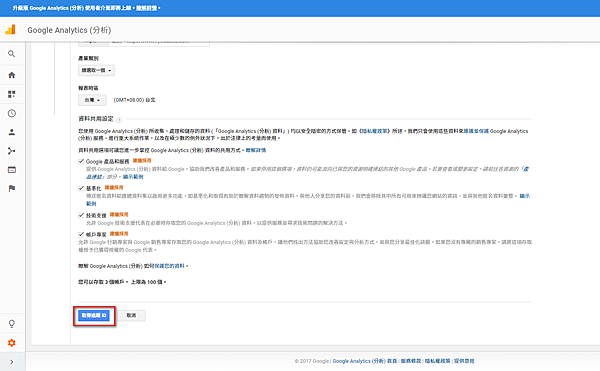This screenshot has height=371, width=600.
Task: Click help icon beside 資料共用設定 heading
Action: (119, 120)
